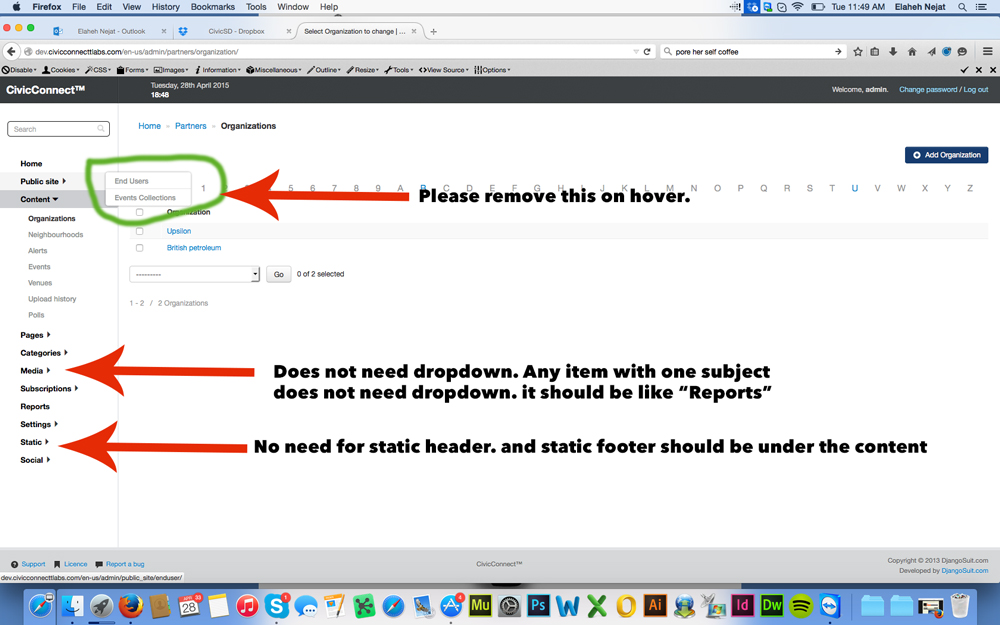
Task: Open the bookmarks list clipboard icon
Action: (875, 52)
